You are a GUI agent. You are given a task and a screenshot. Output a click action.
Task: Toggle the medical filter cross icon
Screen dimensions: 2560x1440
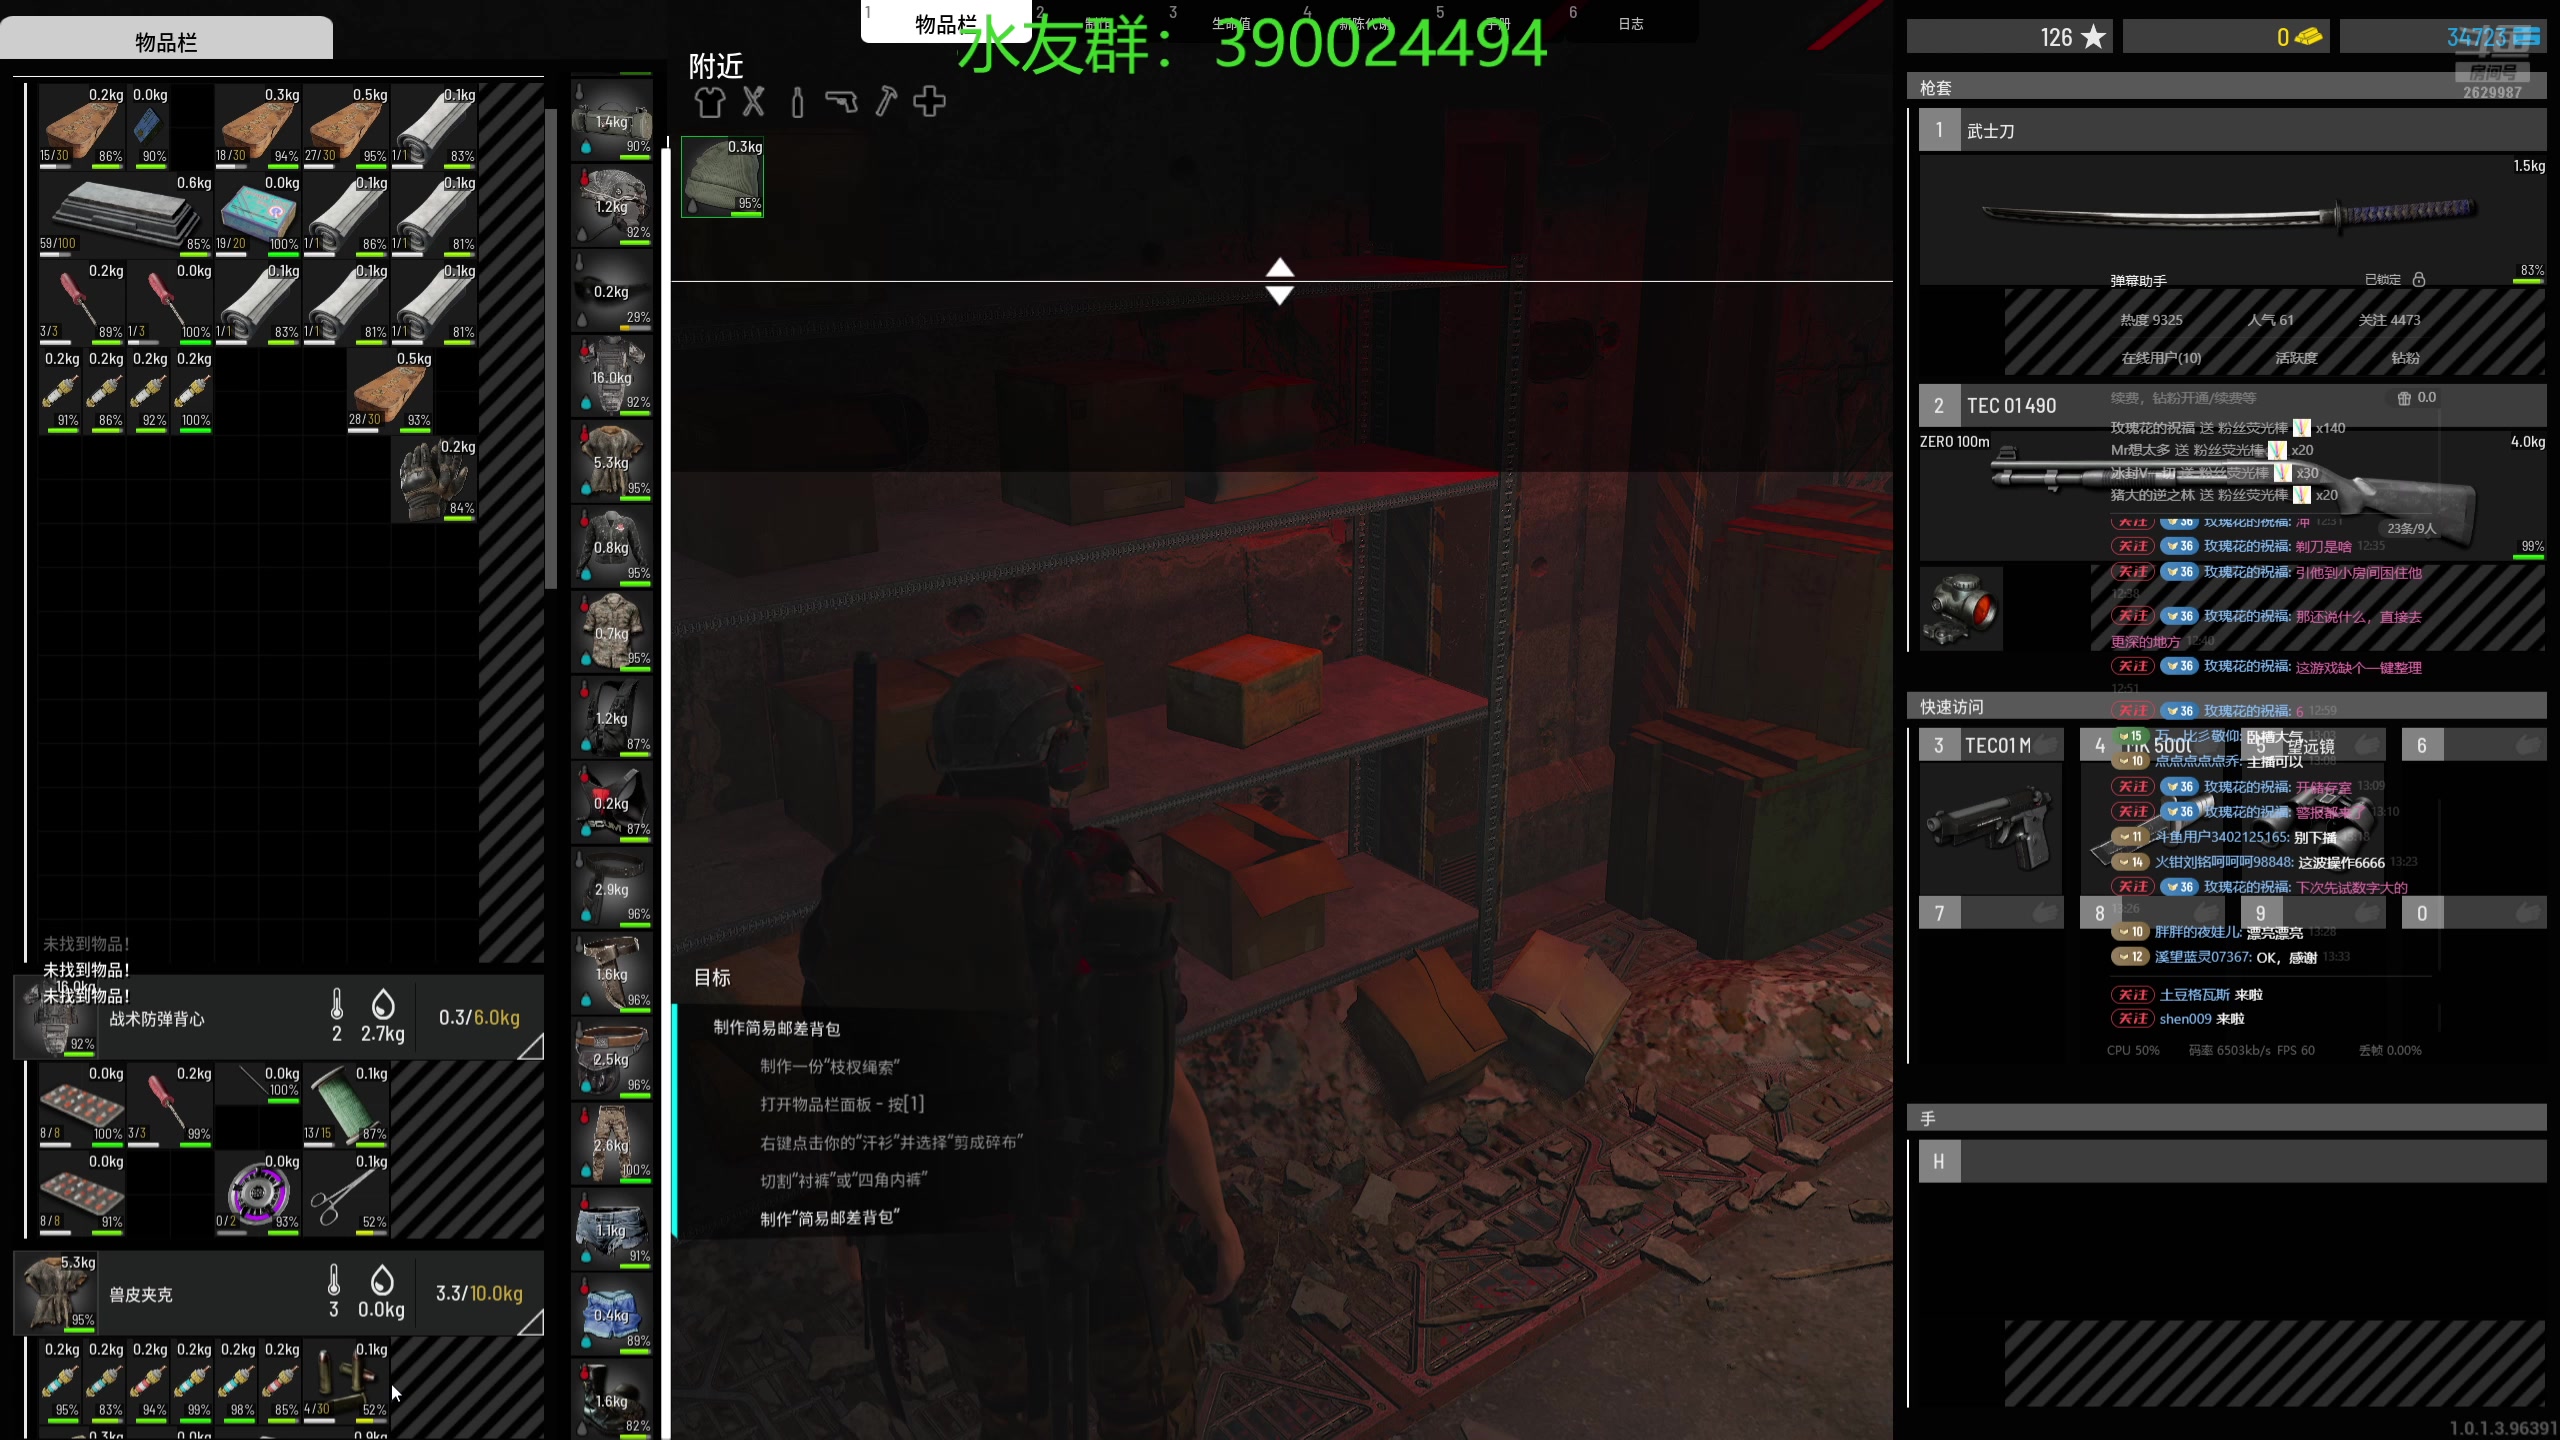click(929, 102)
